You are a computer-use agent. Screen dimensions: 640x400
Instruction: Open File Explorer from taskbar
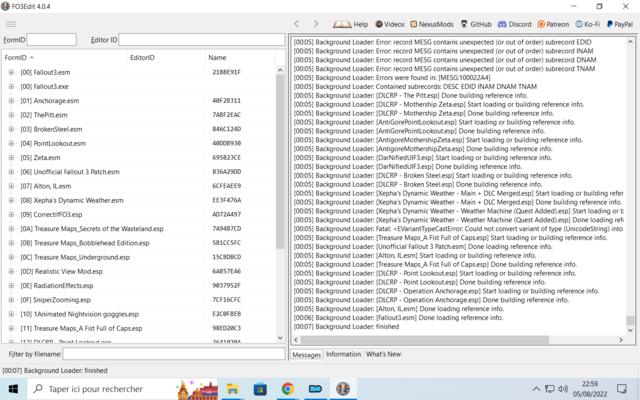(233, 389)
